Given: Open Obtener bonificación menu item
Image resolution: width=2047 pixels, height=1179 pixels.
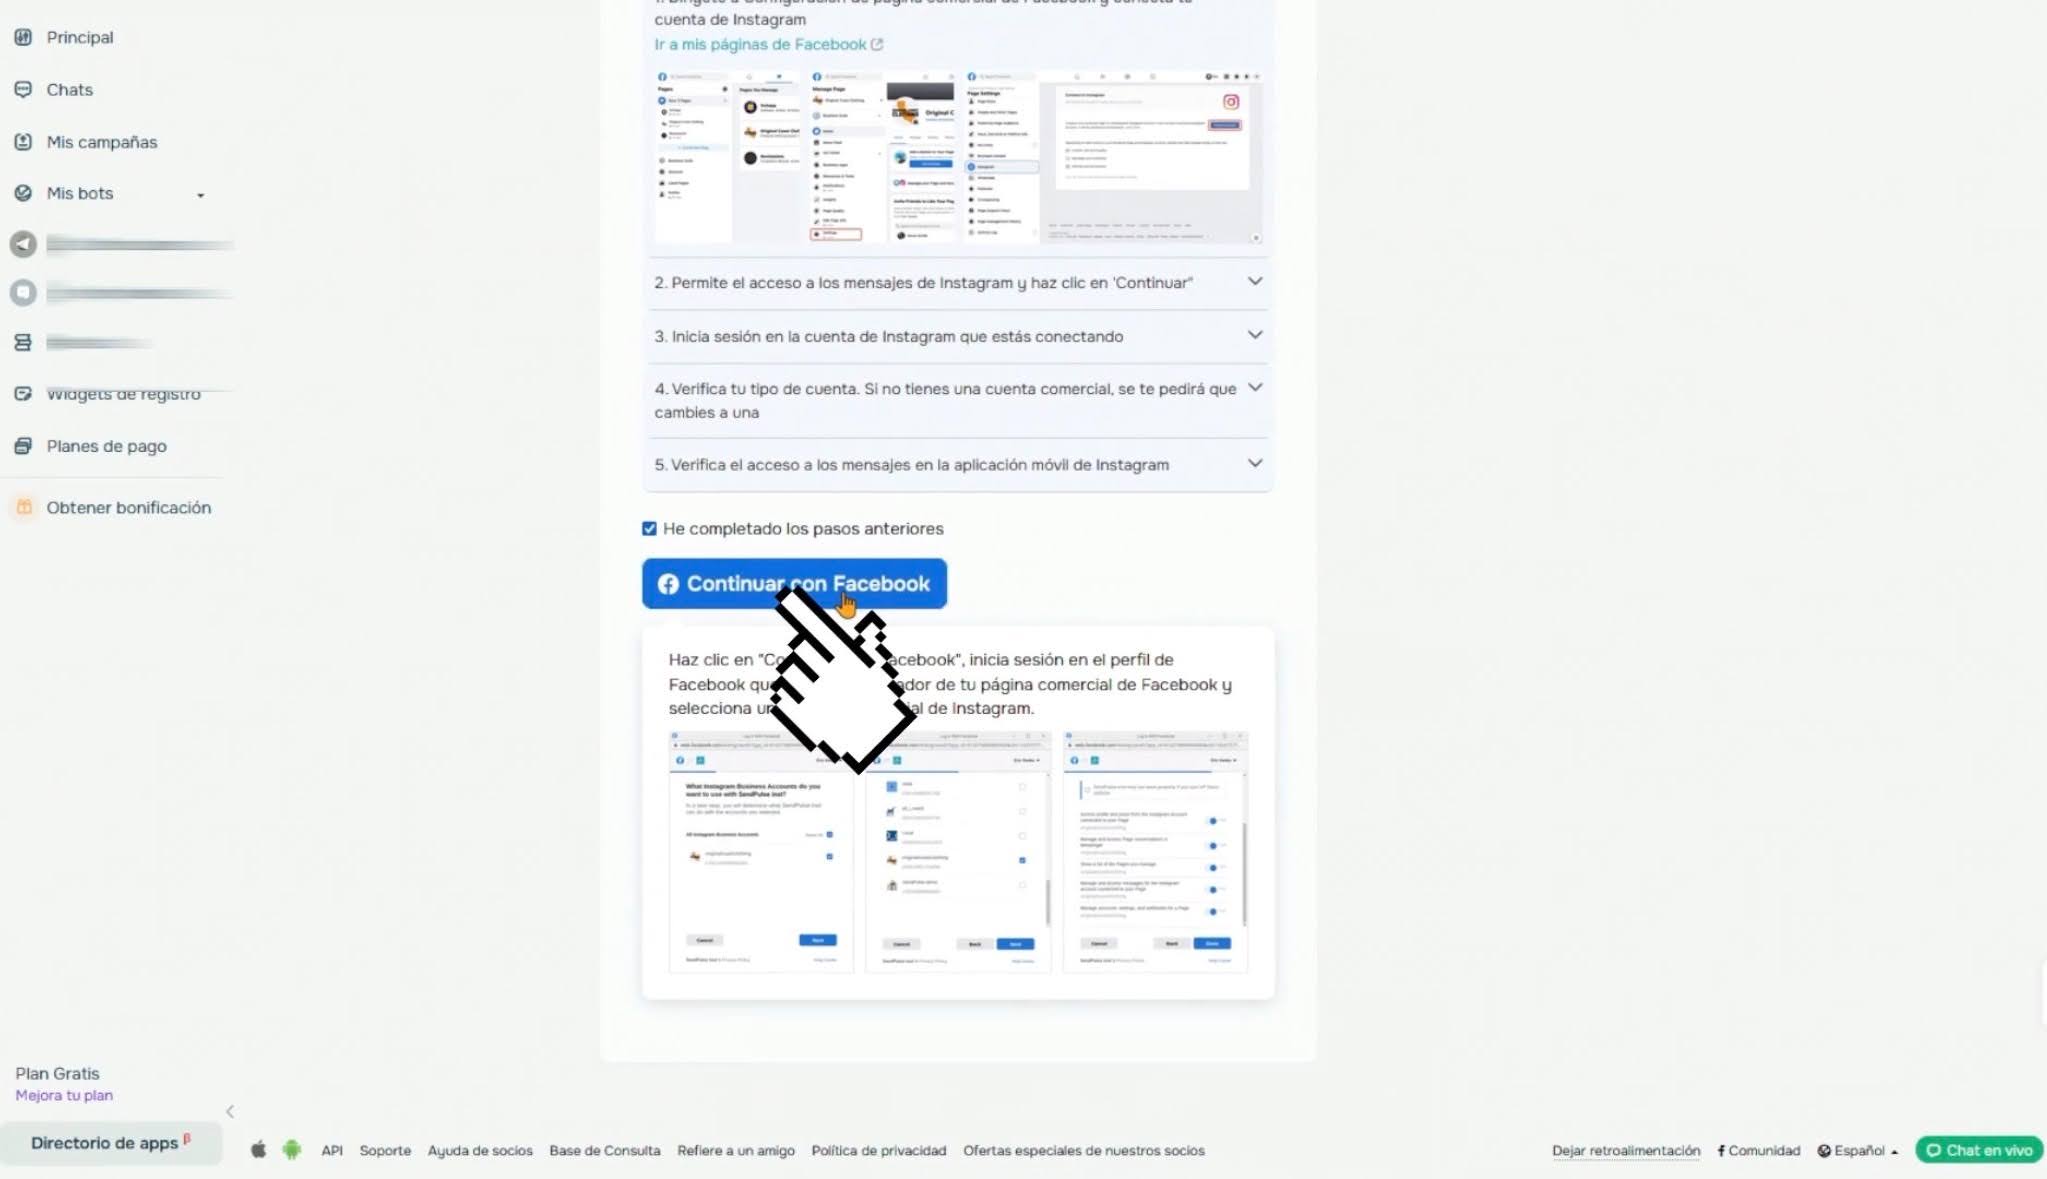Looking at the screenshot, I should pos(129,507).
